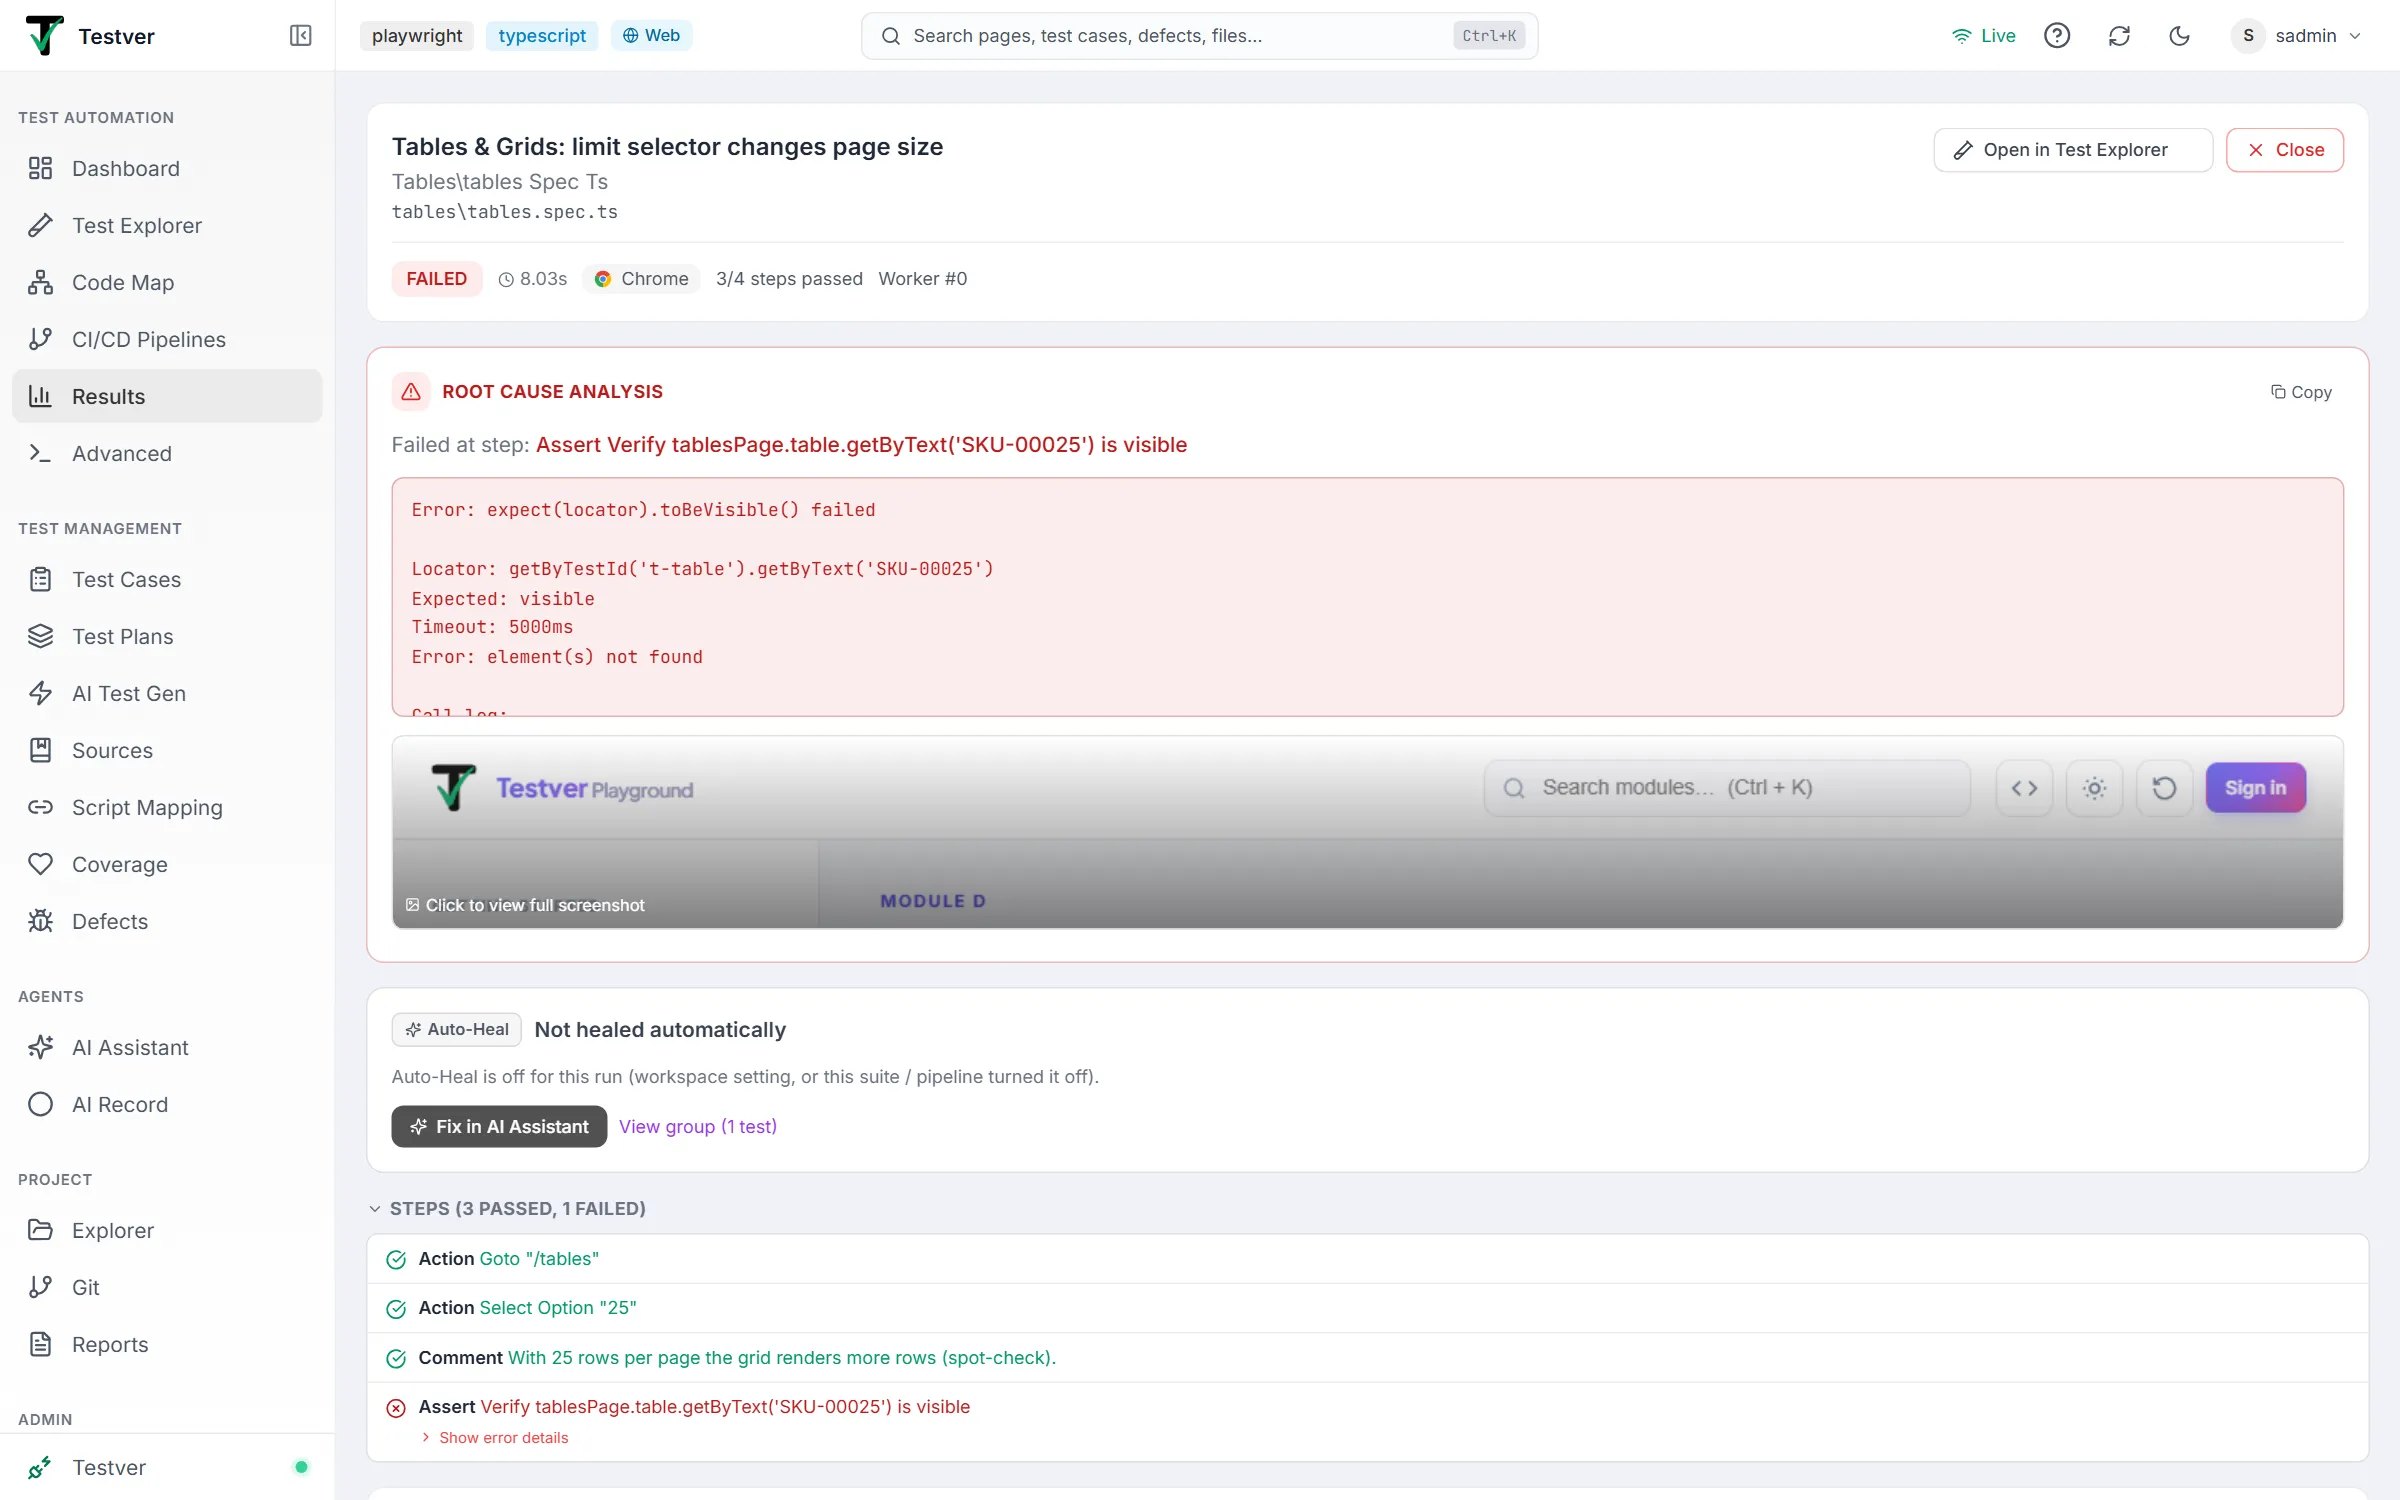Click the Goto "/tables" step row

click(1367, 1258)
